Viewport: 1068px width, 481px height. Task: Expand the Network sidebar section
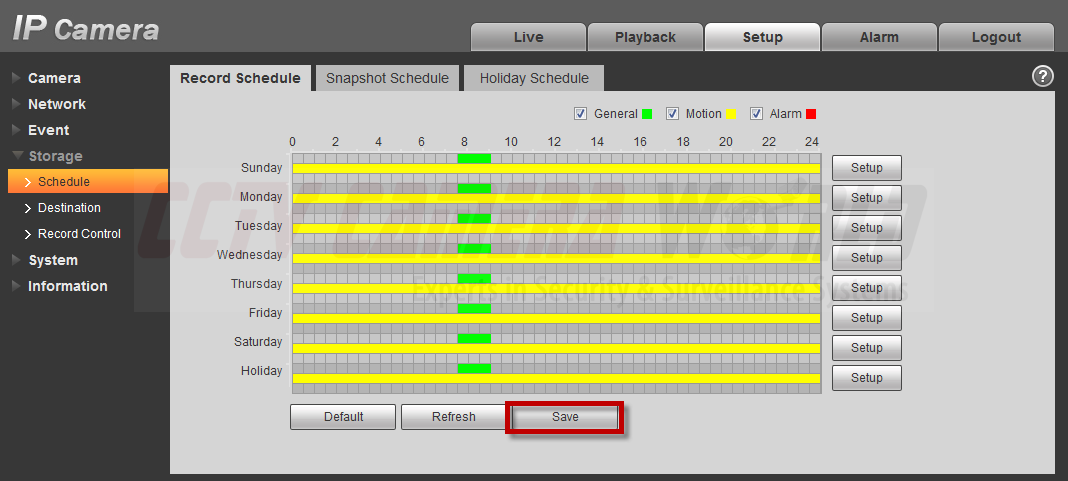point(56,104)
